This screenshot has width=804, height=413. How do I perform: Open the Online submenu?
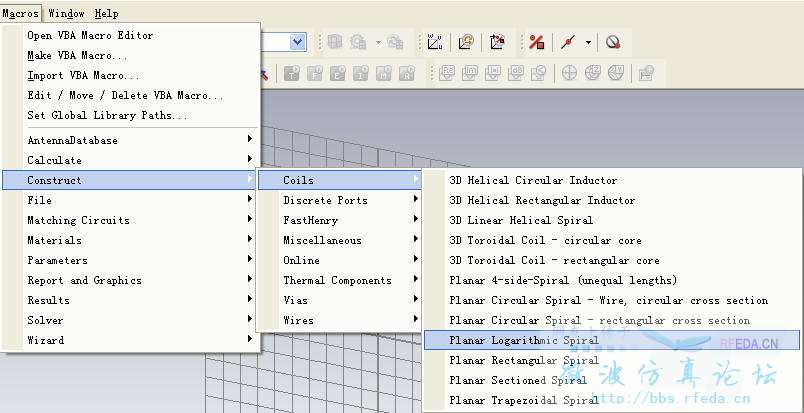[x=340, y=260]
